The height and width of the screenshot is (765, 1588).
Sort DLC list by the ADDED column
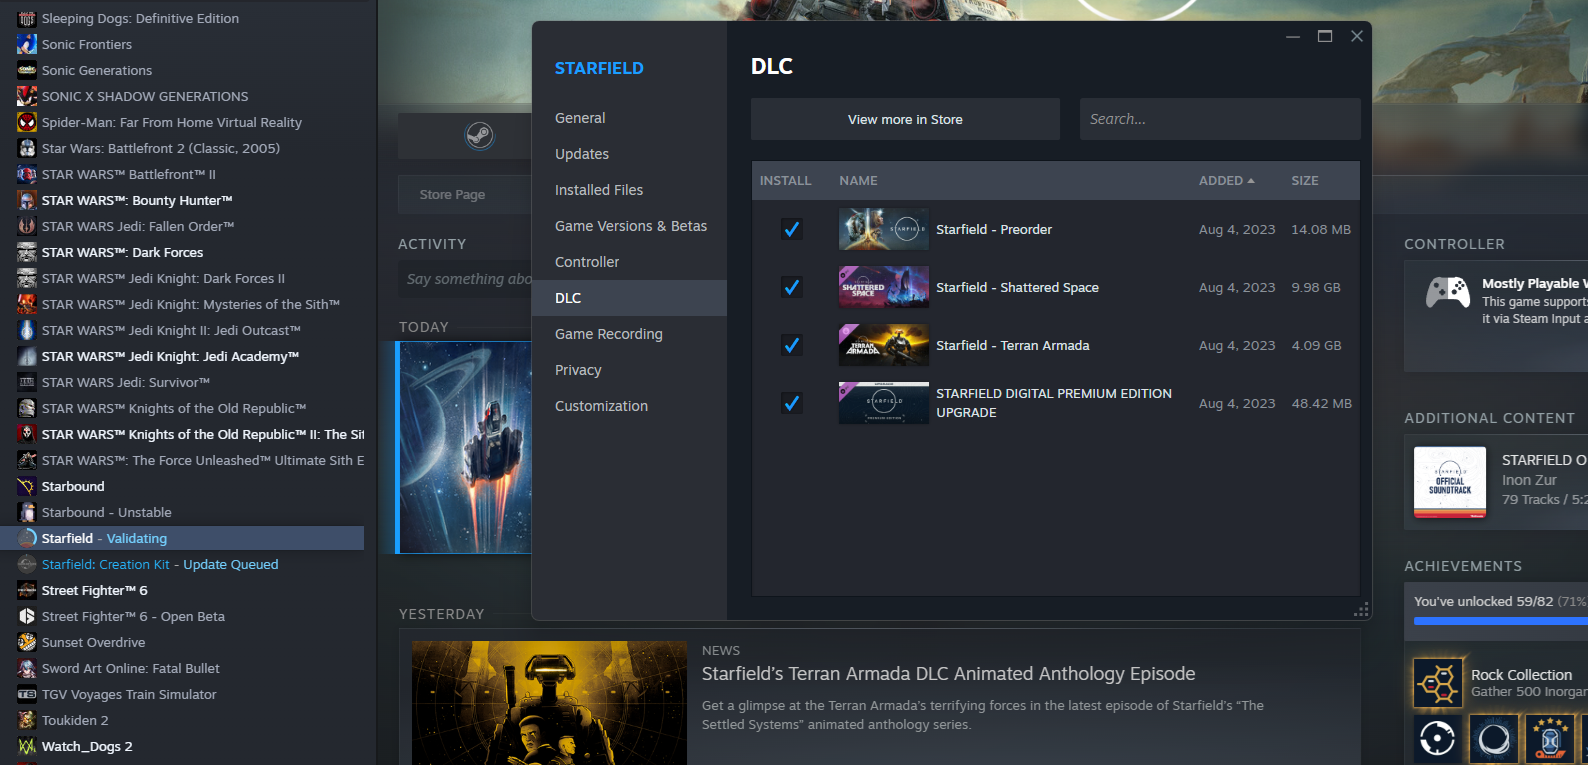pos(1226,181)
